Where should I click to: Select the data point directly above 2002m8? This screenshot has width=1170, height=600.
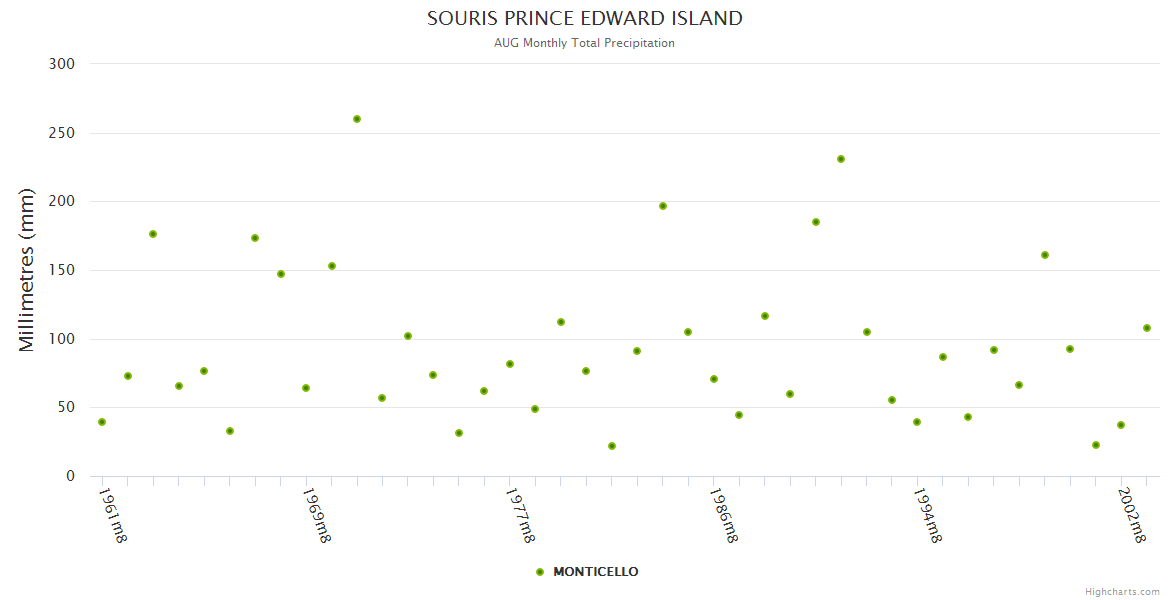tap(1121, 425)
